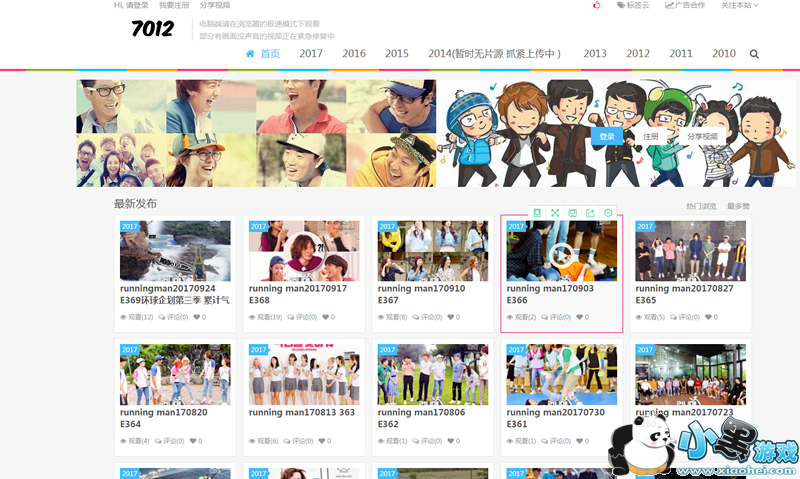Open 评论(0) comments on E367 card
800x479 pixels.
pyautogui.click(x=427, y=317)
